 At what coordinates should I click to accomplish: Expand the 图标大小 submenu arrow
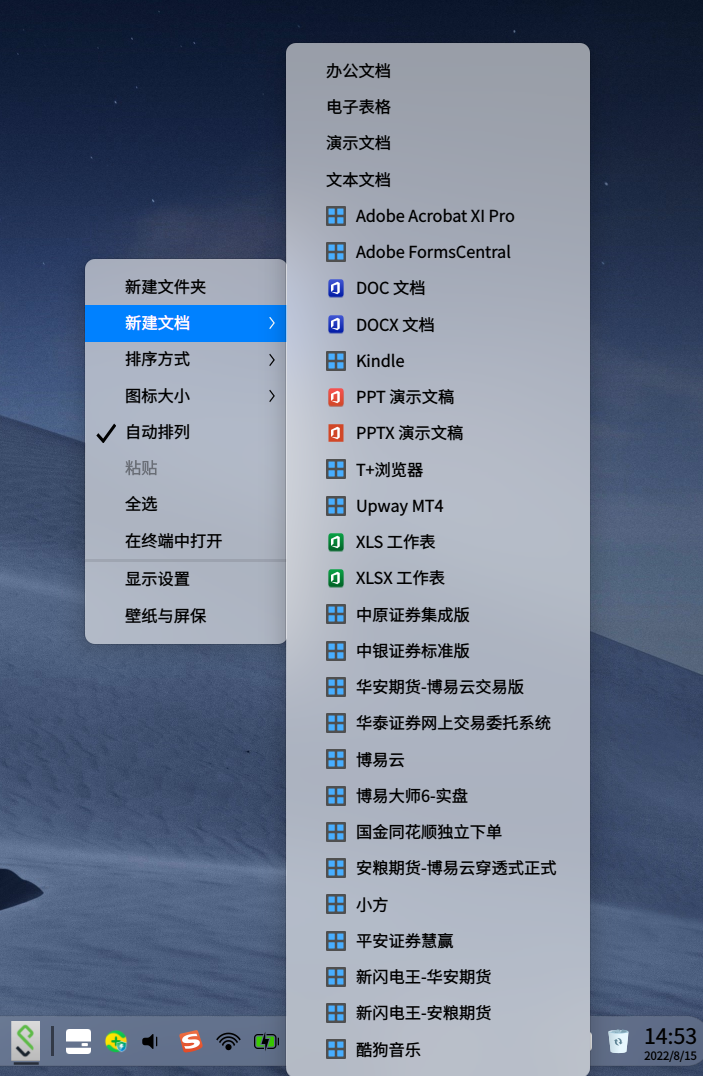coord(272,396)
